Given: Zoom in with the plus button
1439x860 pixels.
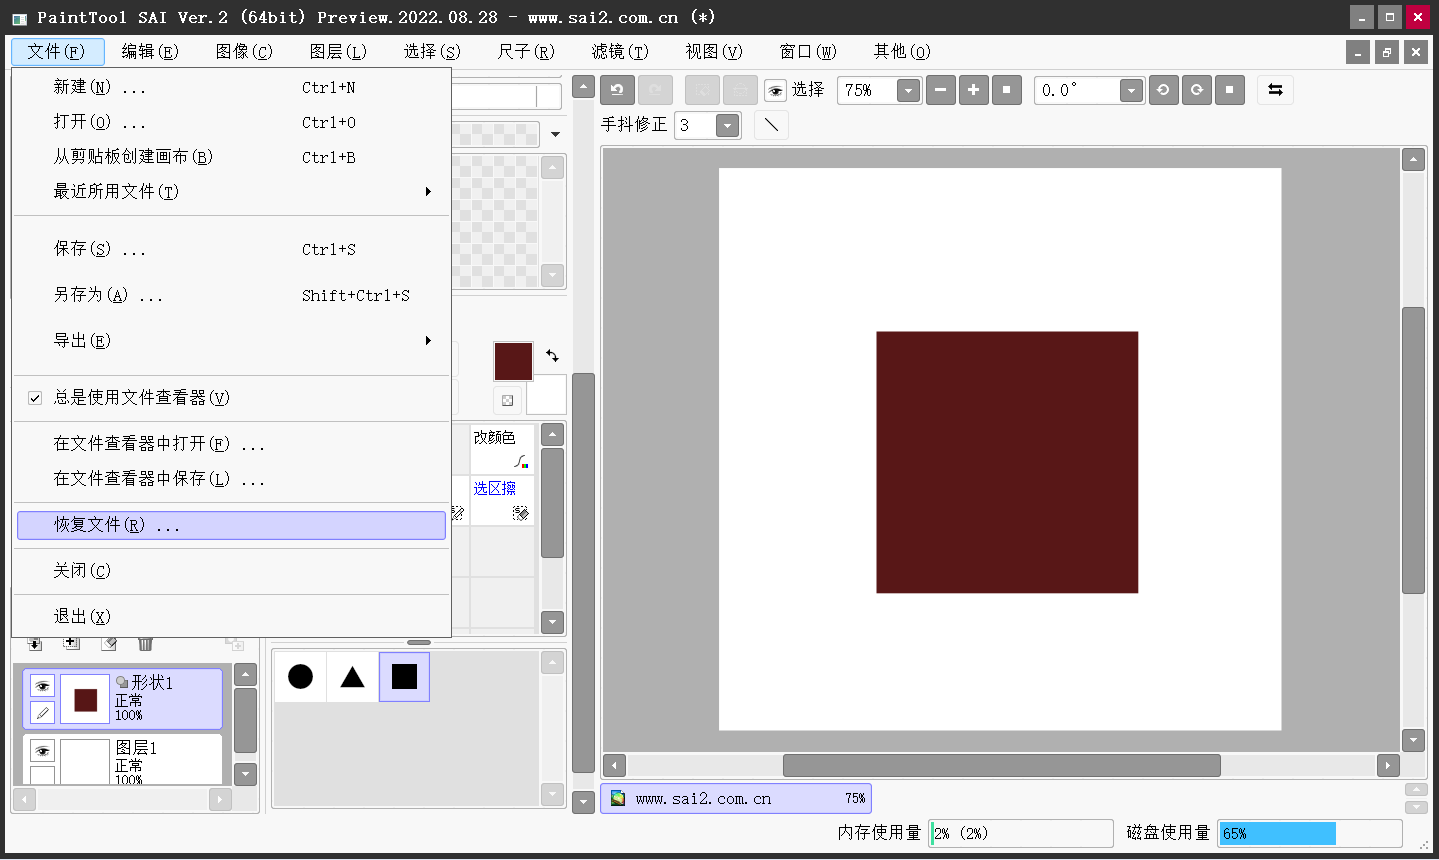Looking at the screenshot, I should (973, 90).
